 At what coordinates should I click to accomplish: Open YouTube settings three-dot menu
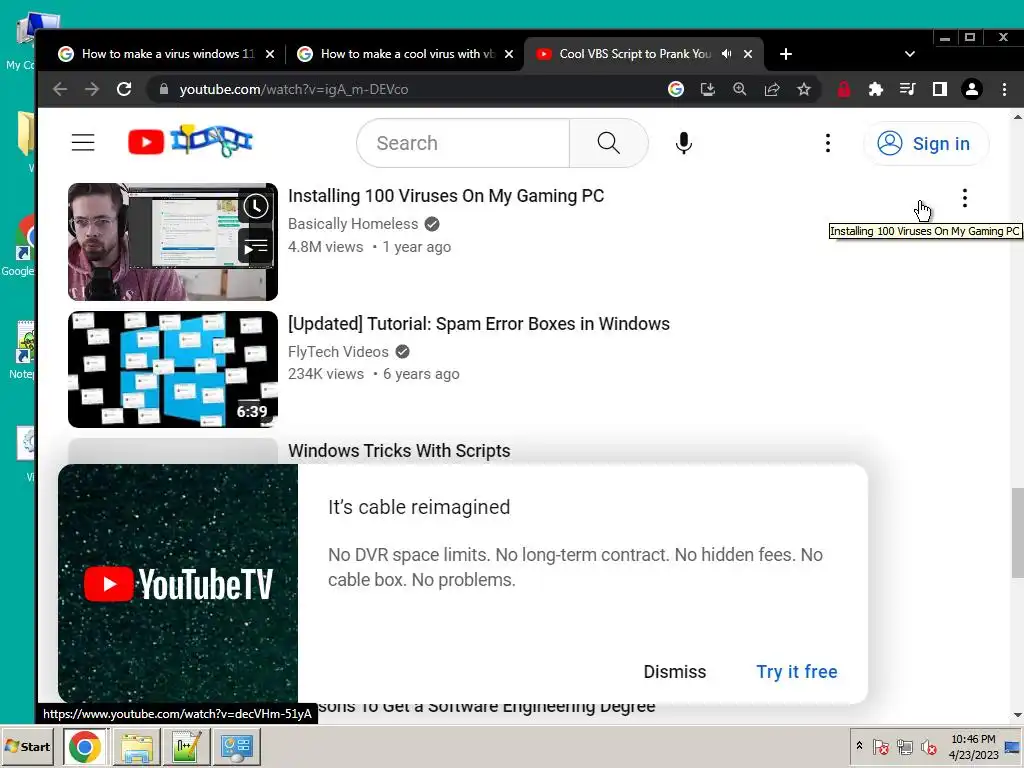pyautogui.click(x=828, y=143)
